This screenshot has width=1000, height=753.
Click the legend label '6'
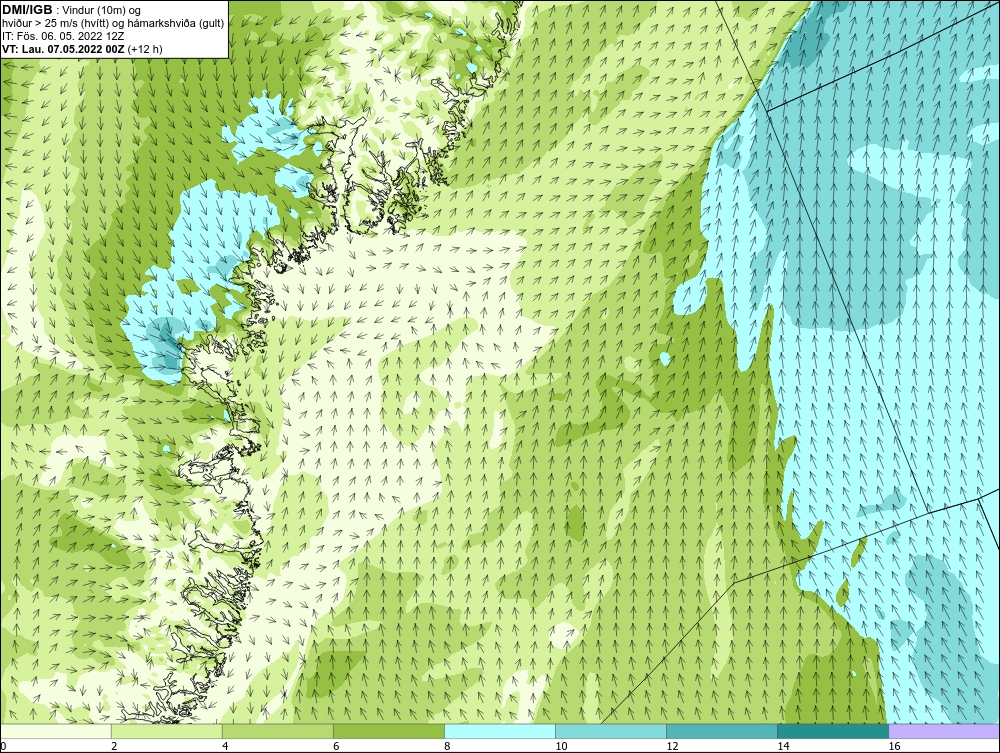pos(336,746)
